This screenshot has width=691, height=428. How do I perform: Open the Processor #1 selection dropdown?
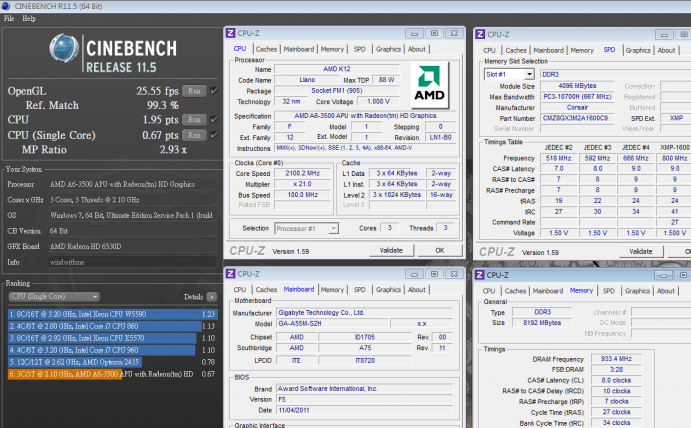tap(307, 227)
